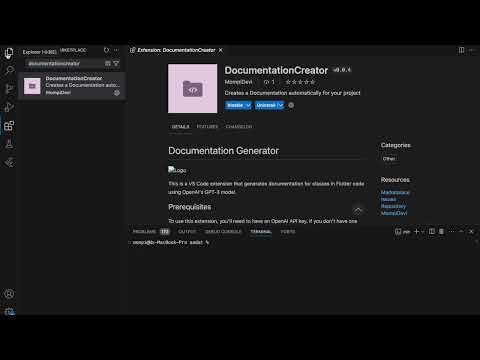The height and width of the screenshot is (360, 480).
Task: Open the extensions sidebar more actions menu
Action: click(116, 50)
